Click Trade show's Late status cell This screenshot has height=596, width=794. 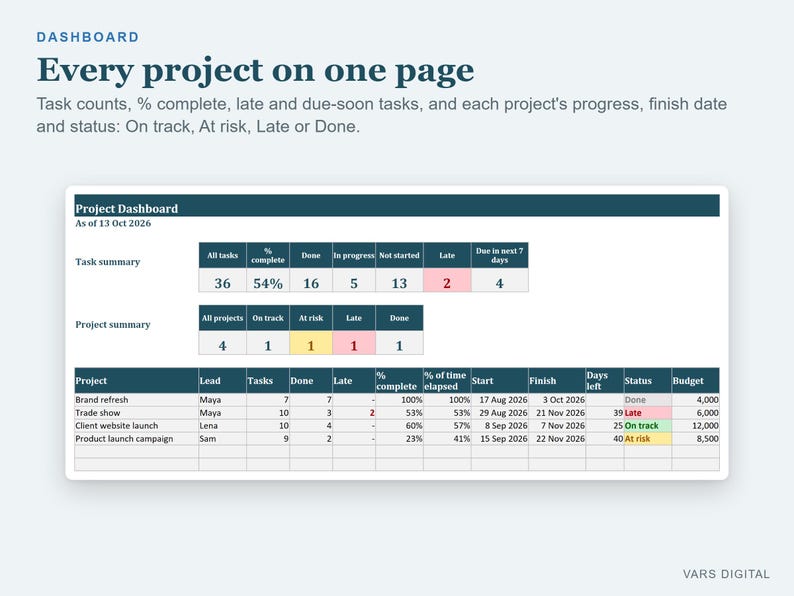(x=648, y=413)
